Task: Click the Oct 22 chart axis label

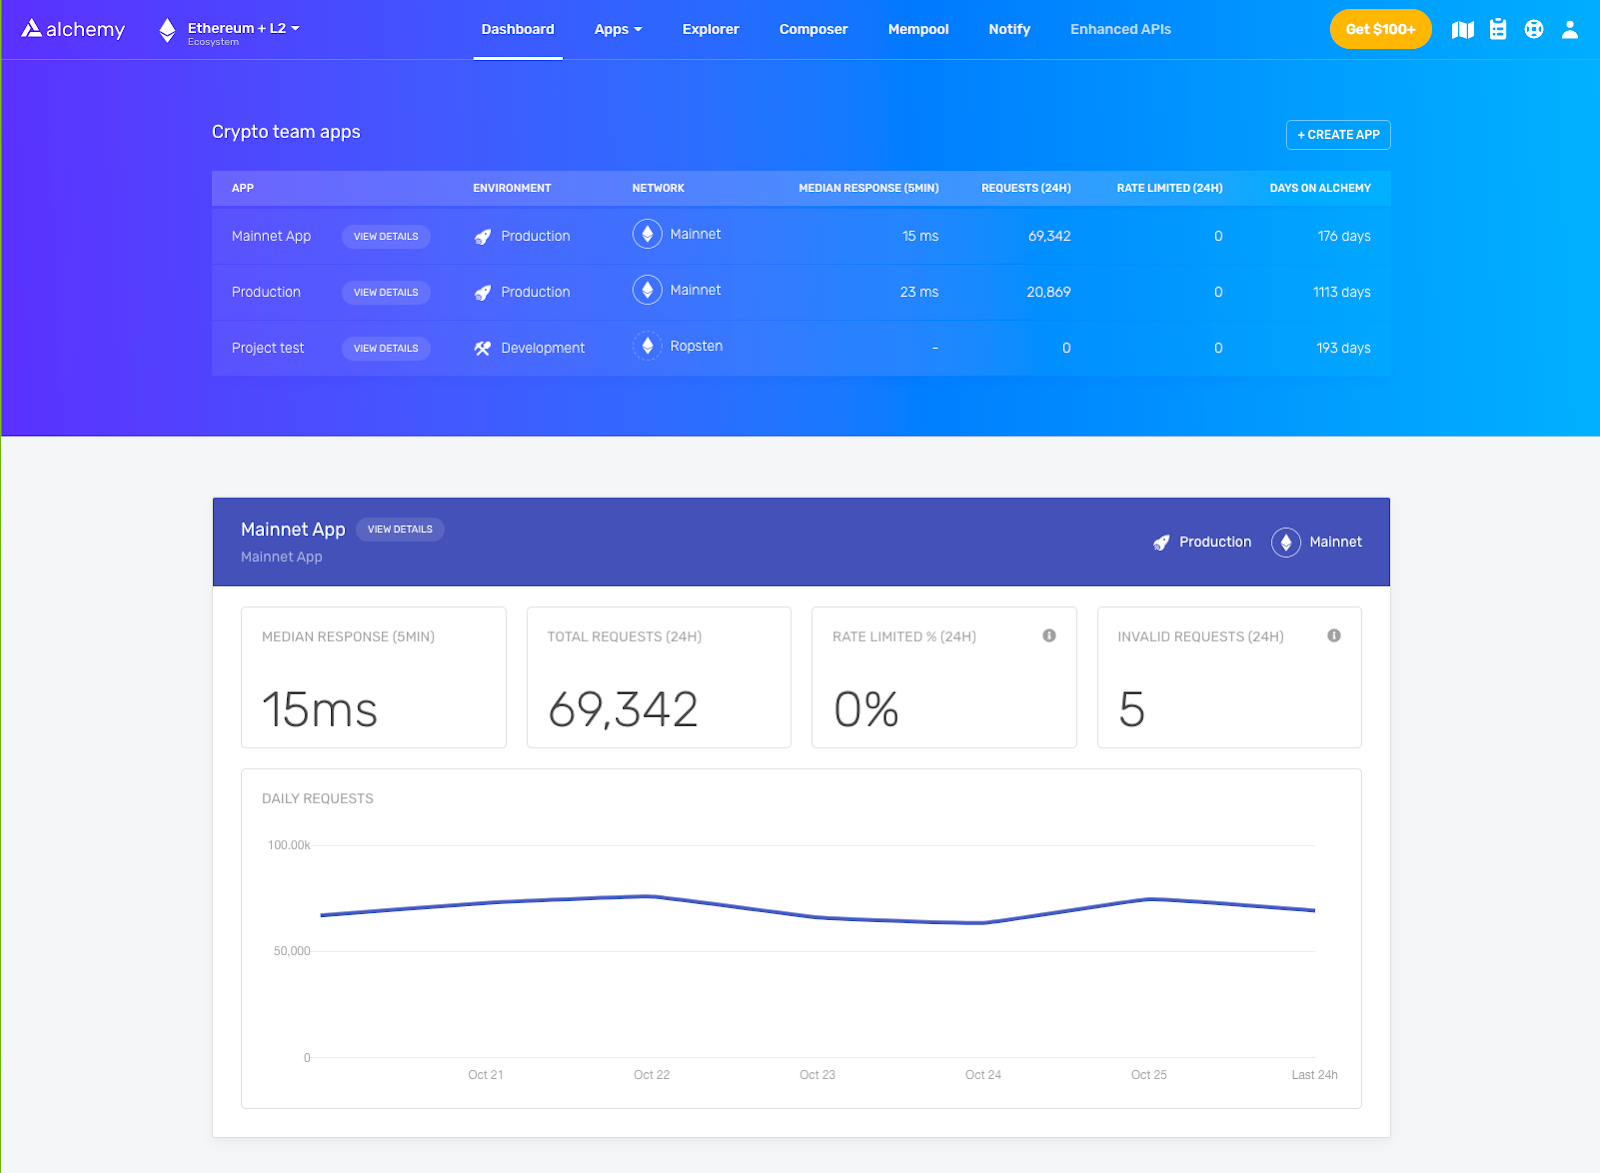Action: point(652,1075)
